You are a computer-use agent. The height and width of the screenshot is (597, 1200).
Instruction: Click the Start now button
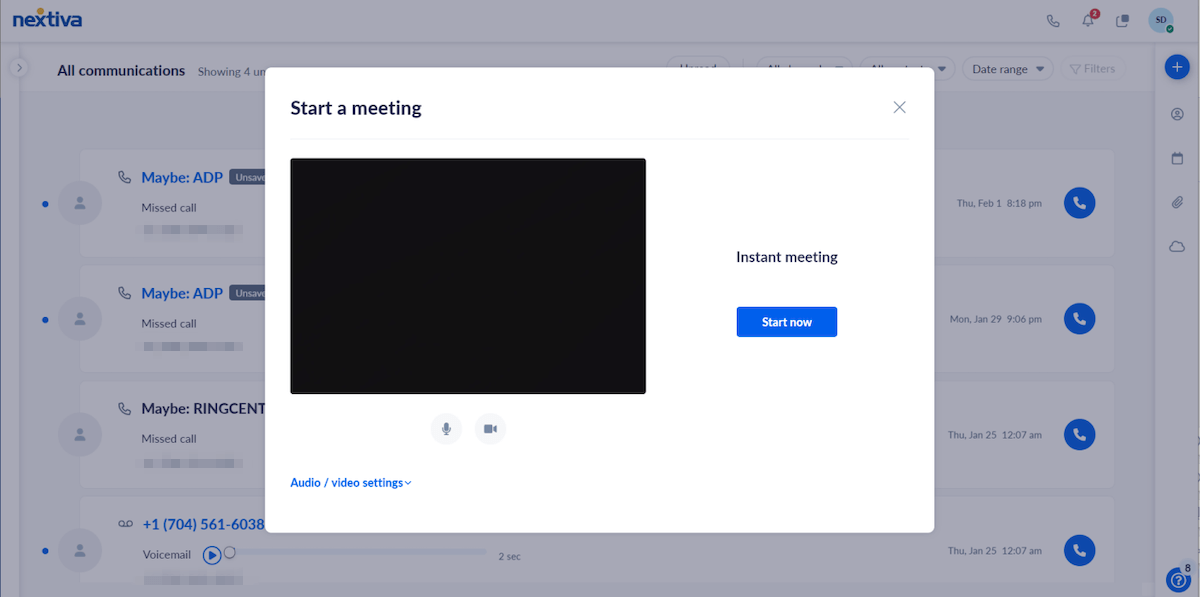[x=786, y=322]
